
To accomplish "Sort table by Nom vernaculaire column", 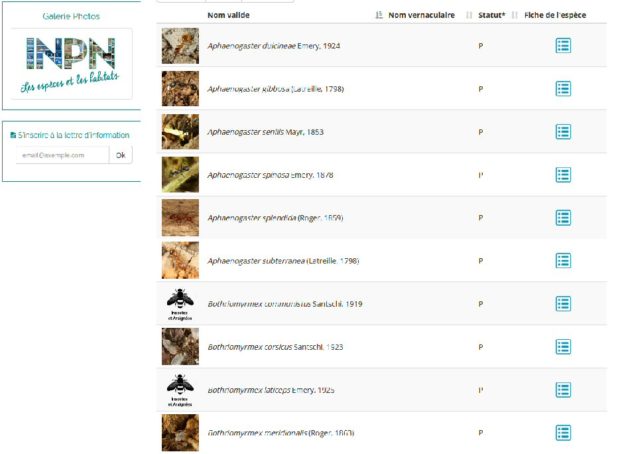I will [422, 15].
